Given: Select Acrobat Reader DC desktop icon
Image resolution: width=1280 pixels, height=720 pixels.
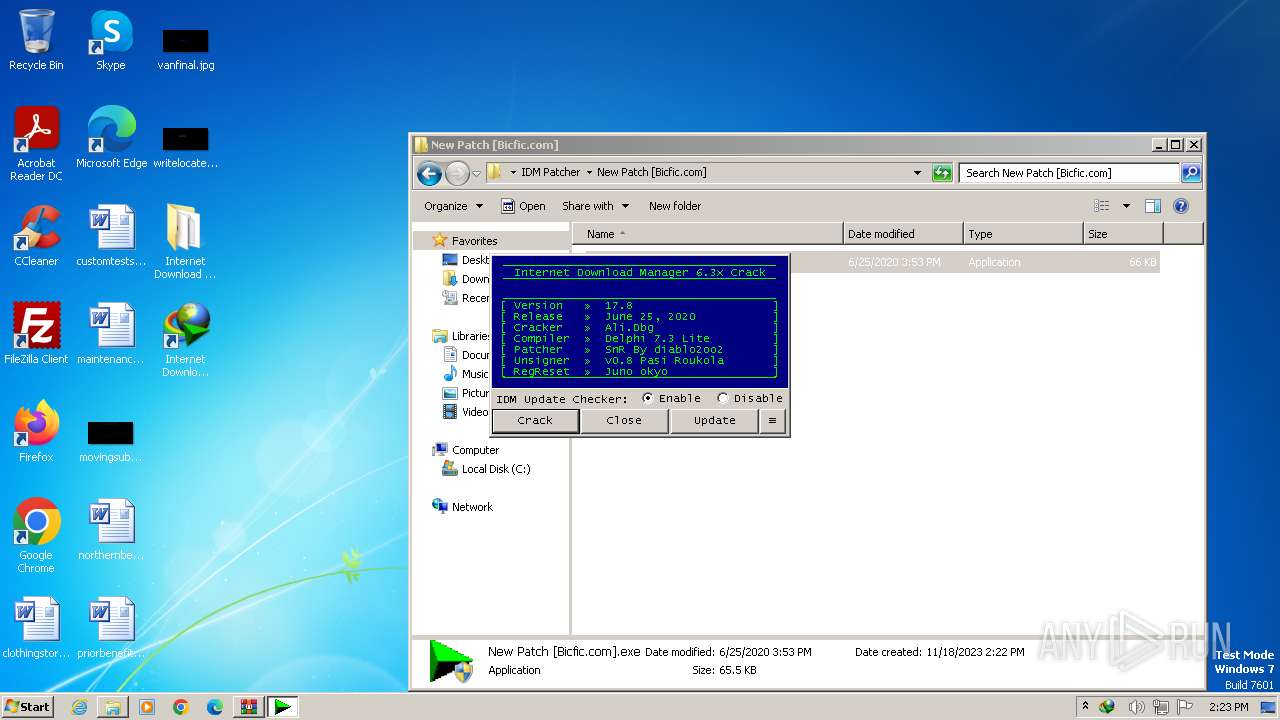Looking at the screenshot, I should tap(36, 145).
